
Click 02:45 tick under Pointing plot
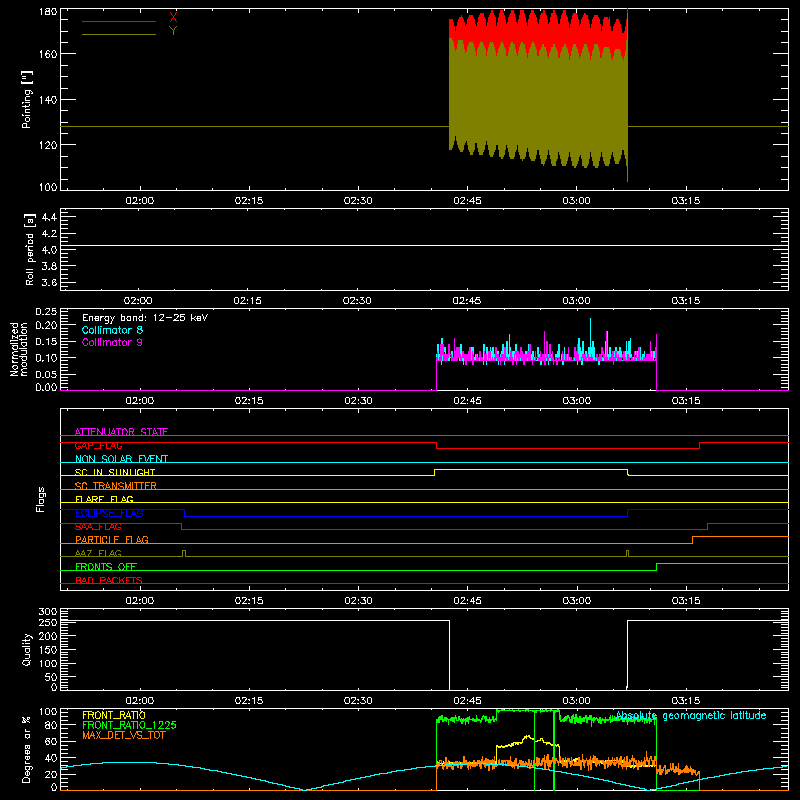[467, 201]
